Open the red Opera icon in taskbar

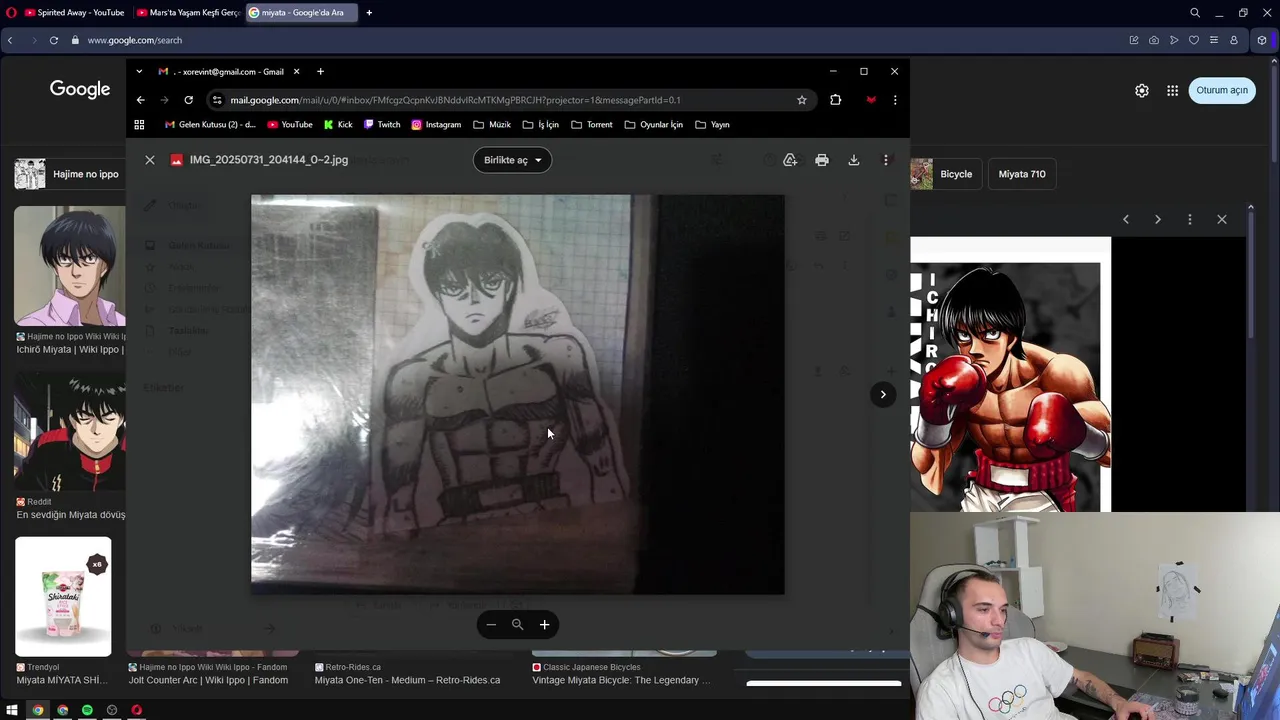coord(137,710)
